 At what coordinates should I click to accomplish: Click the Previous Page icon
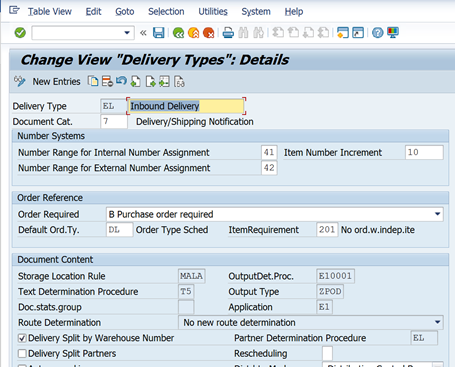293,33
